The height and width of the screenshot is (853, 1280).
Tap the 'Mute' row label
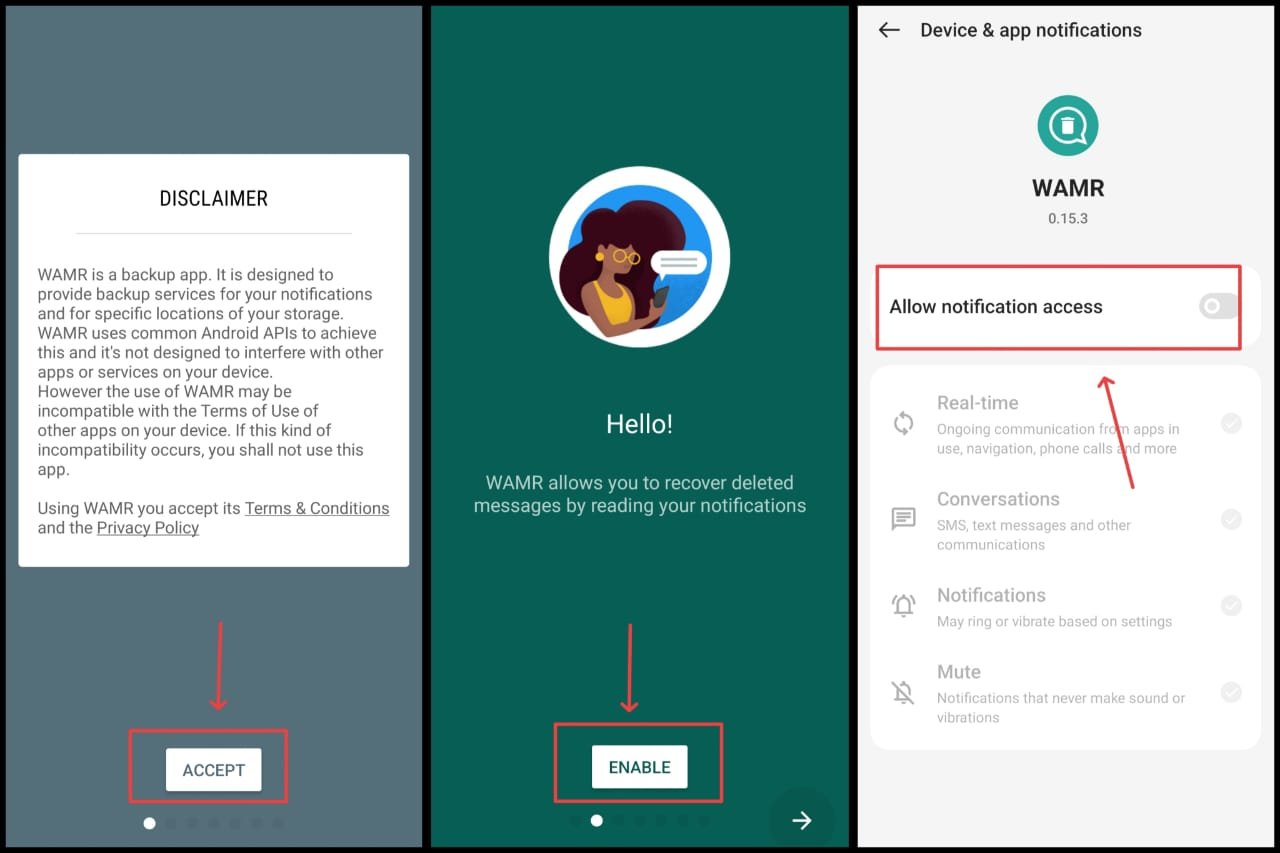(959, 672)
